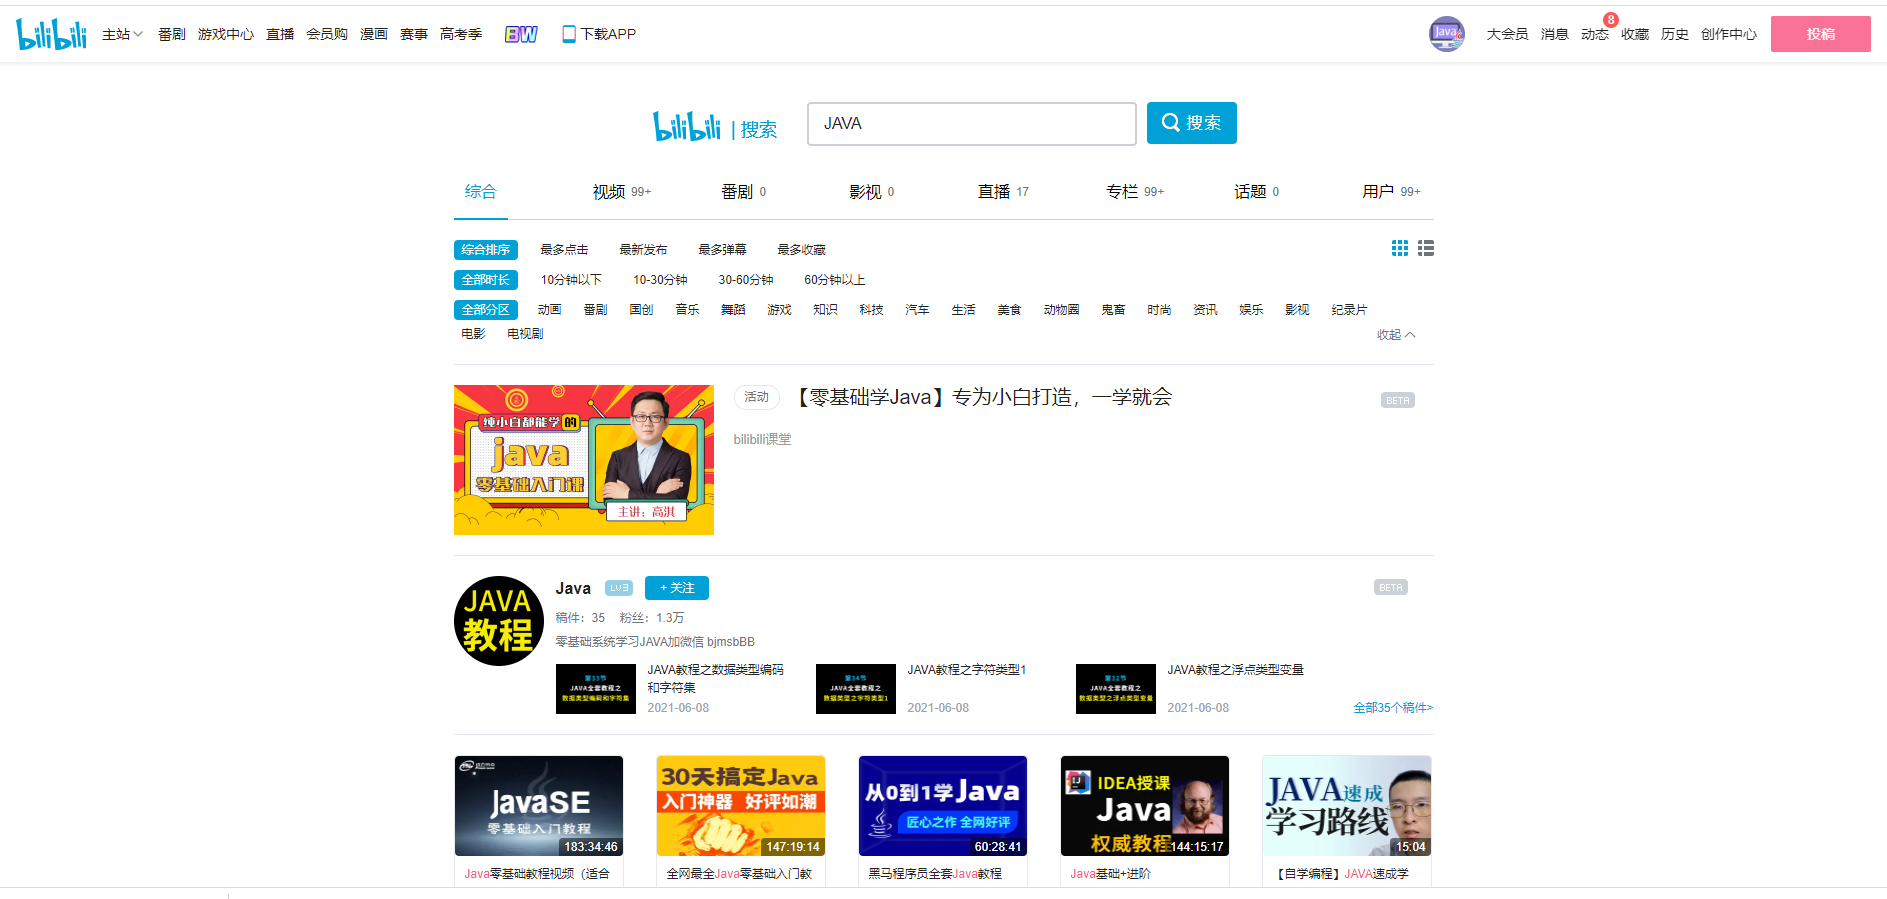Open 会员购 in the top navigation
1887x899 pixels.
pyautogui.click(x=327, y=34)
